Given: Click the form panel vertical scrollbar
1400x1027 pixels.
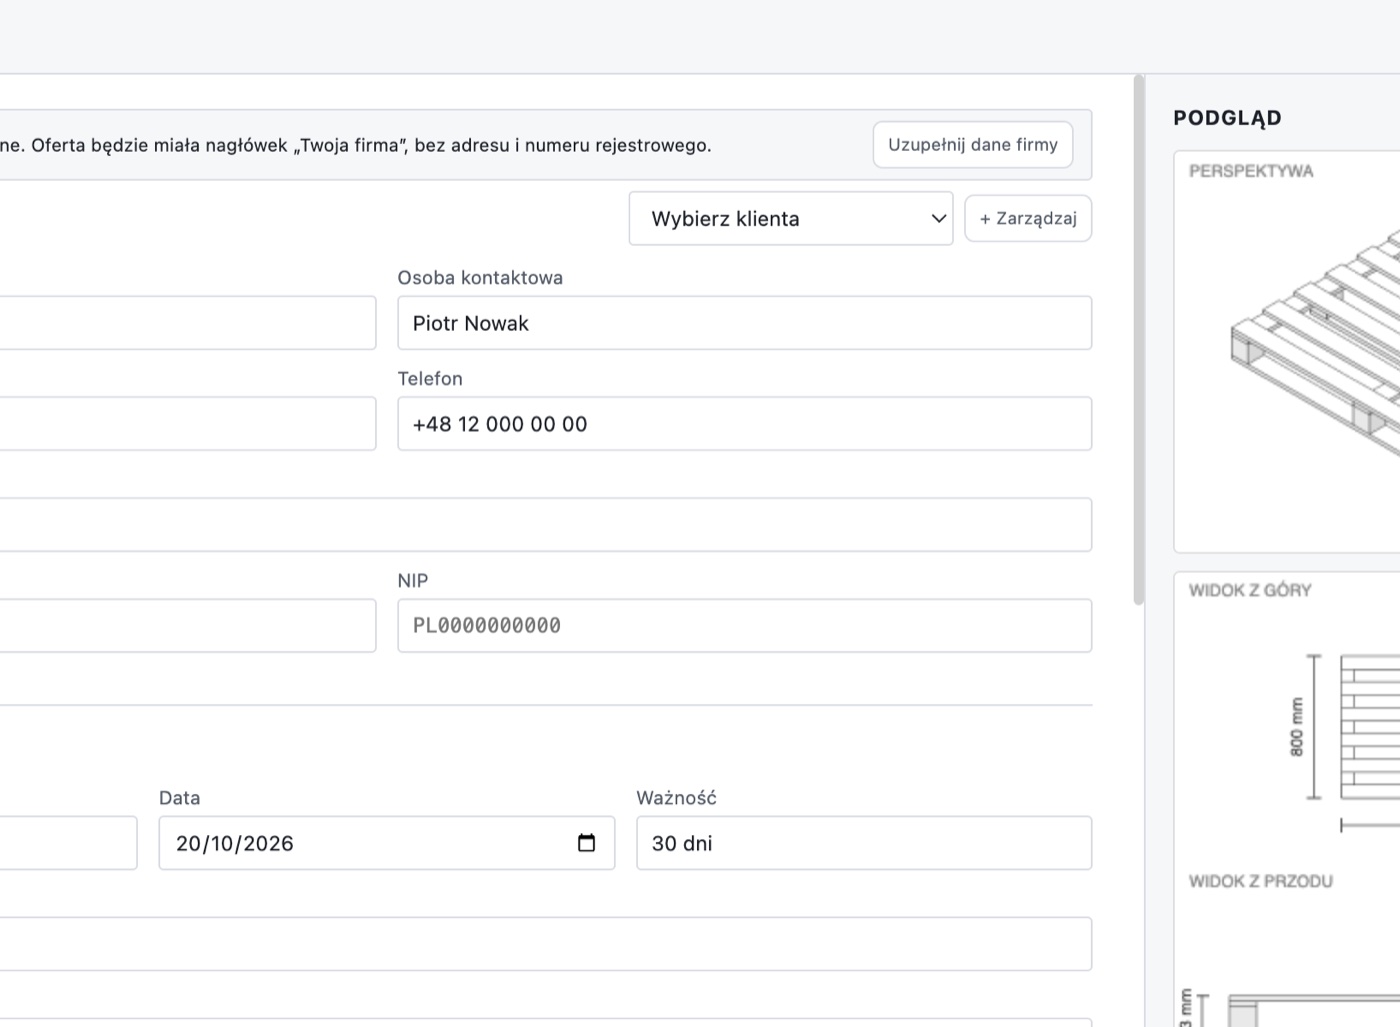Looking at the screenshot, I should pyautogui.click(x=1138, y=340).
